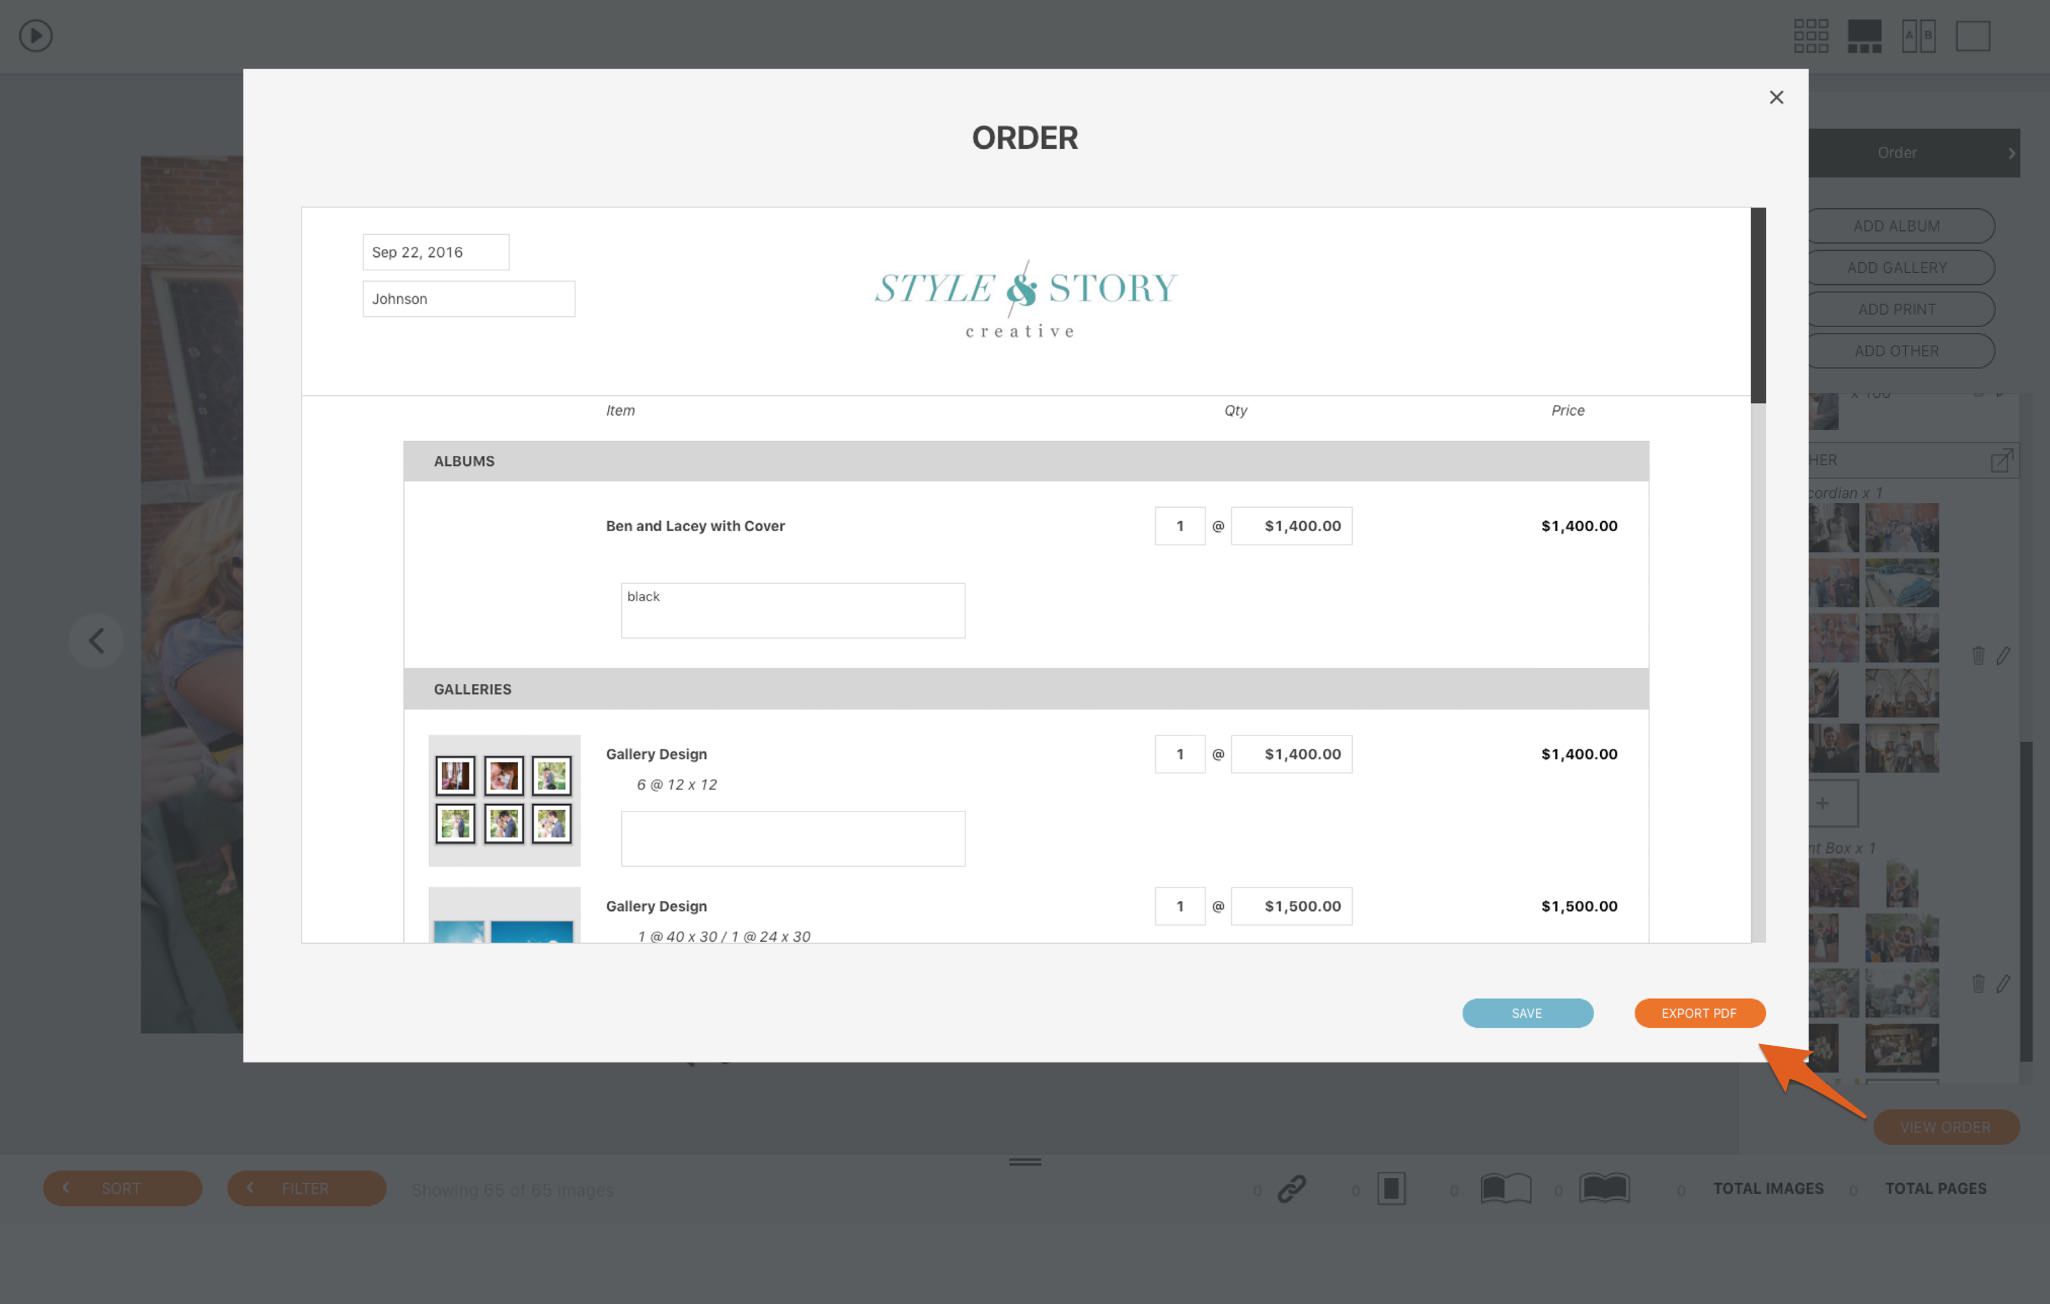Select Total Pages label in status bar

point(1936,1188)
